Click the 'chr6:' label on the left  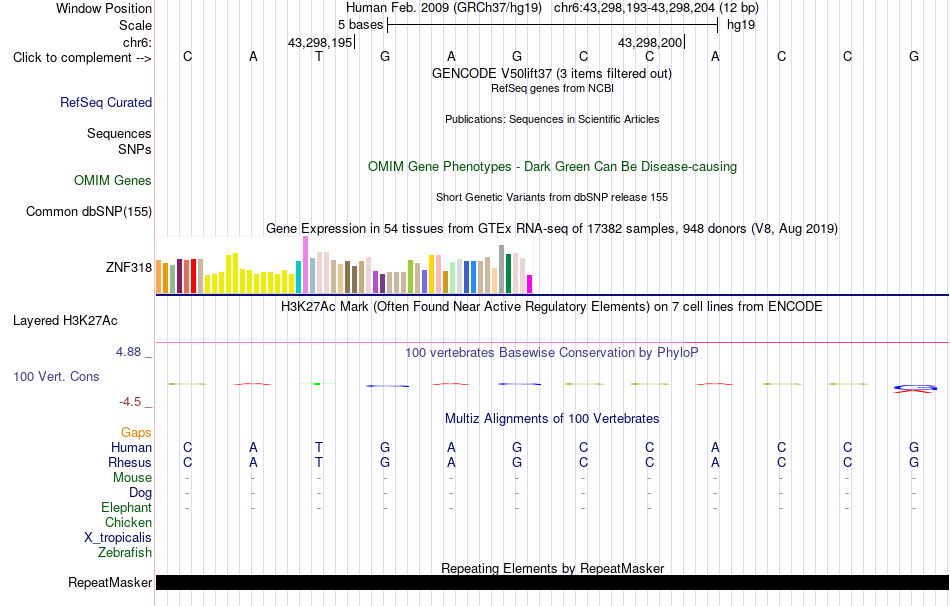137,42
